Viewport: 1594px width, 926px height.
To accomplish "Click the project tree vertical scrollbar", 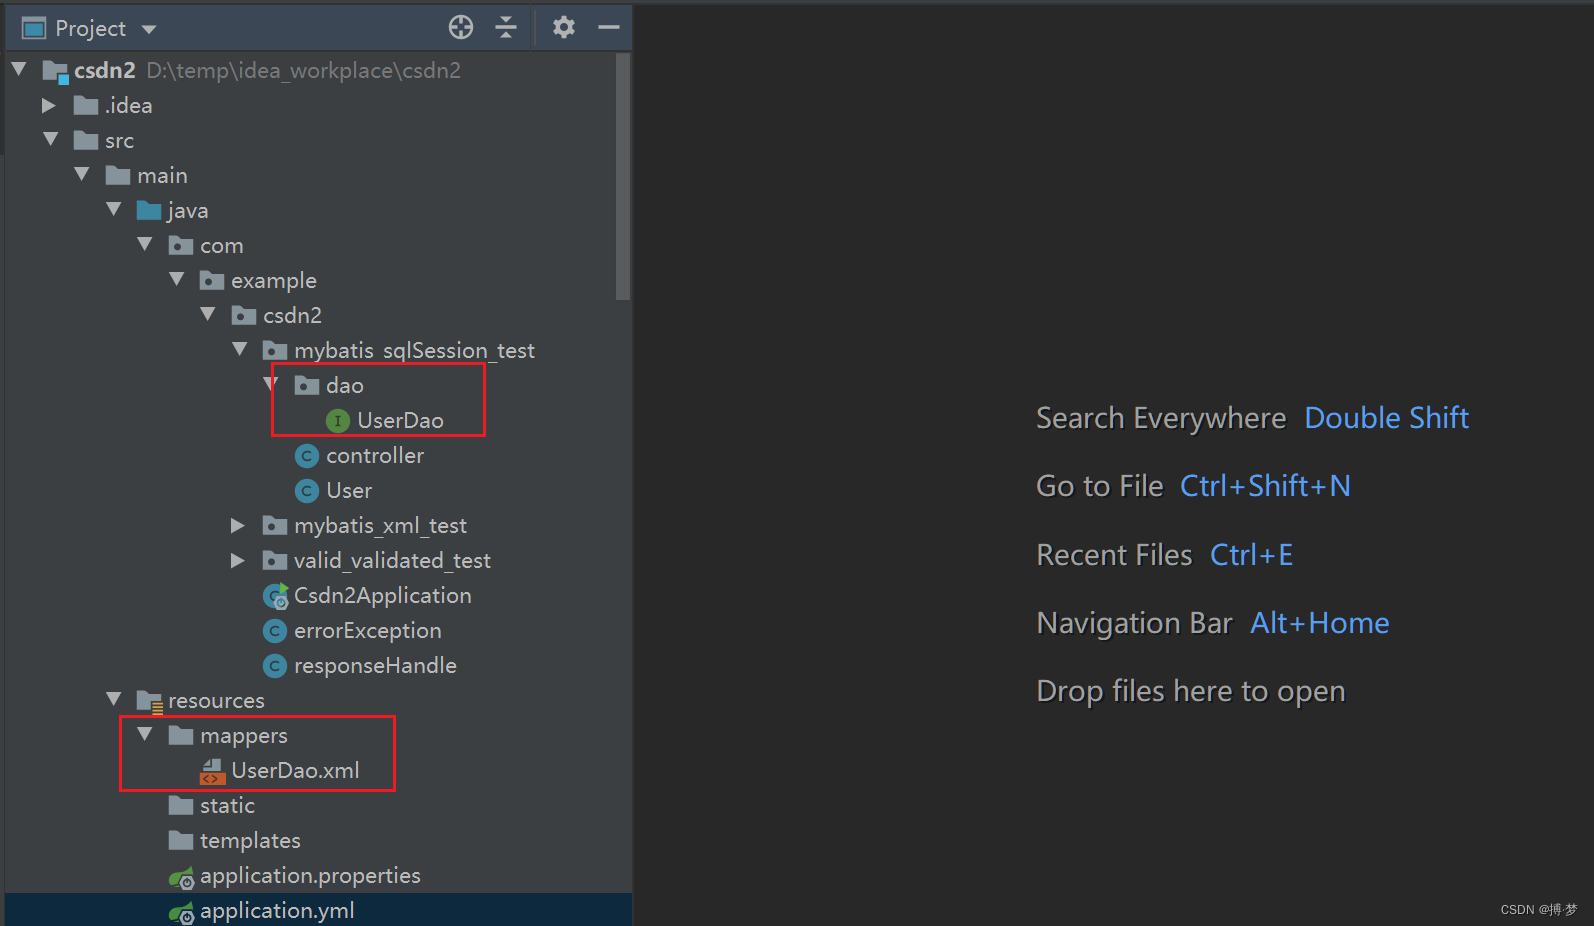I will point(623,177).
